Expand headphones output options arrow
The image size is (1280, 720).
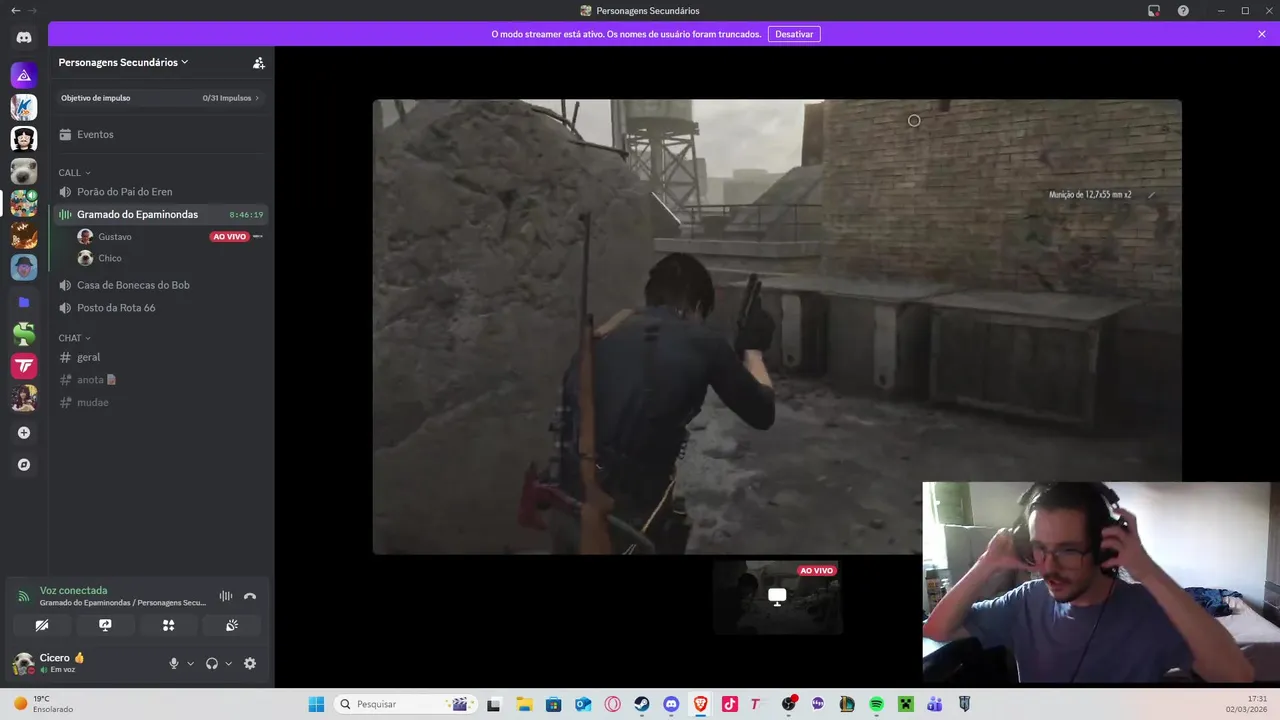point(229,663)
